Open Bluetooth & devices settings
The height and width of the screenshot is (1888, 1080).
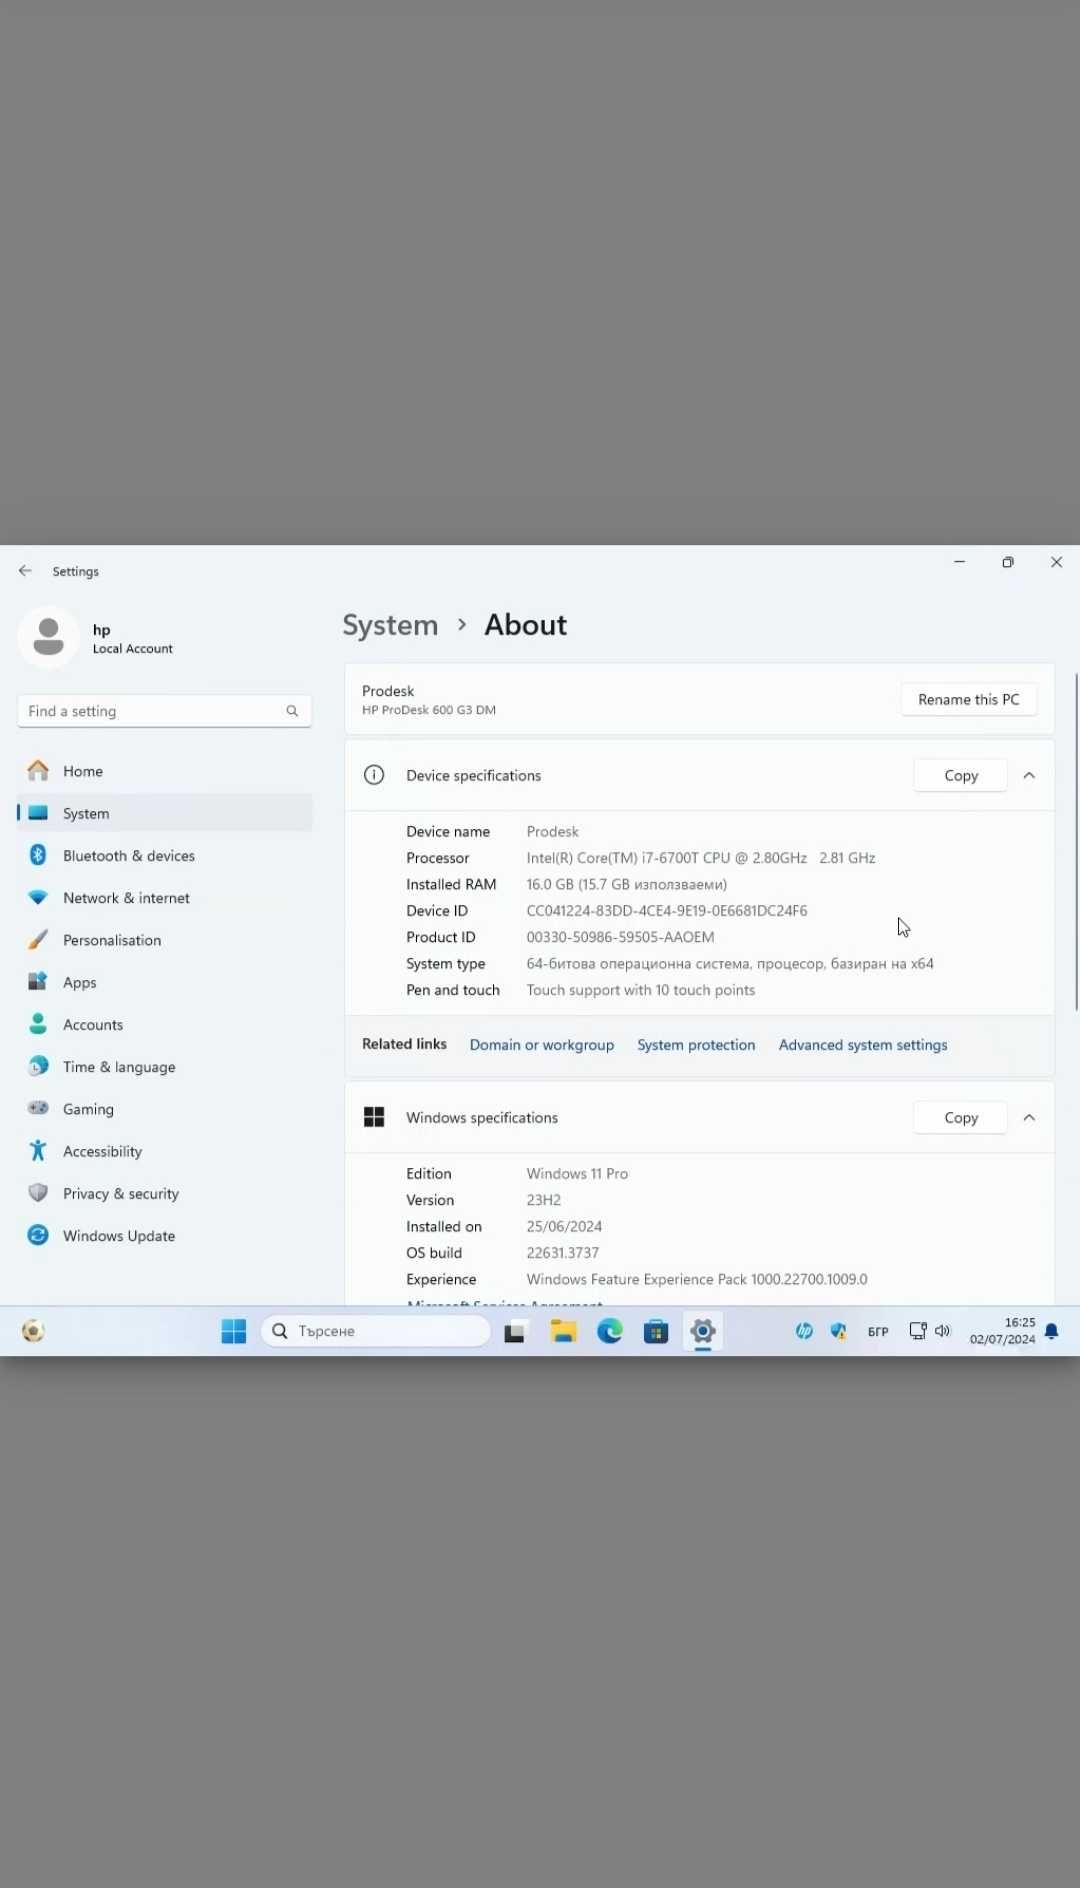(165, 856)
